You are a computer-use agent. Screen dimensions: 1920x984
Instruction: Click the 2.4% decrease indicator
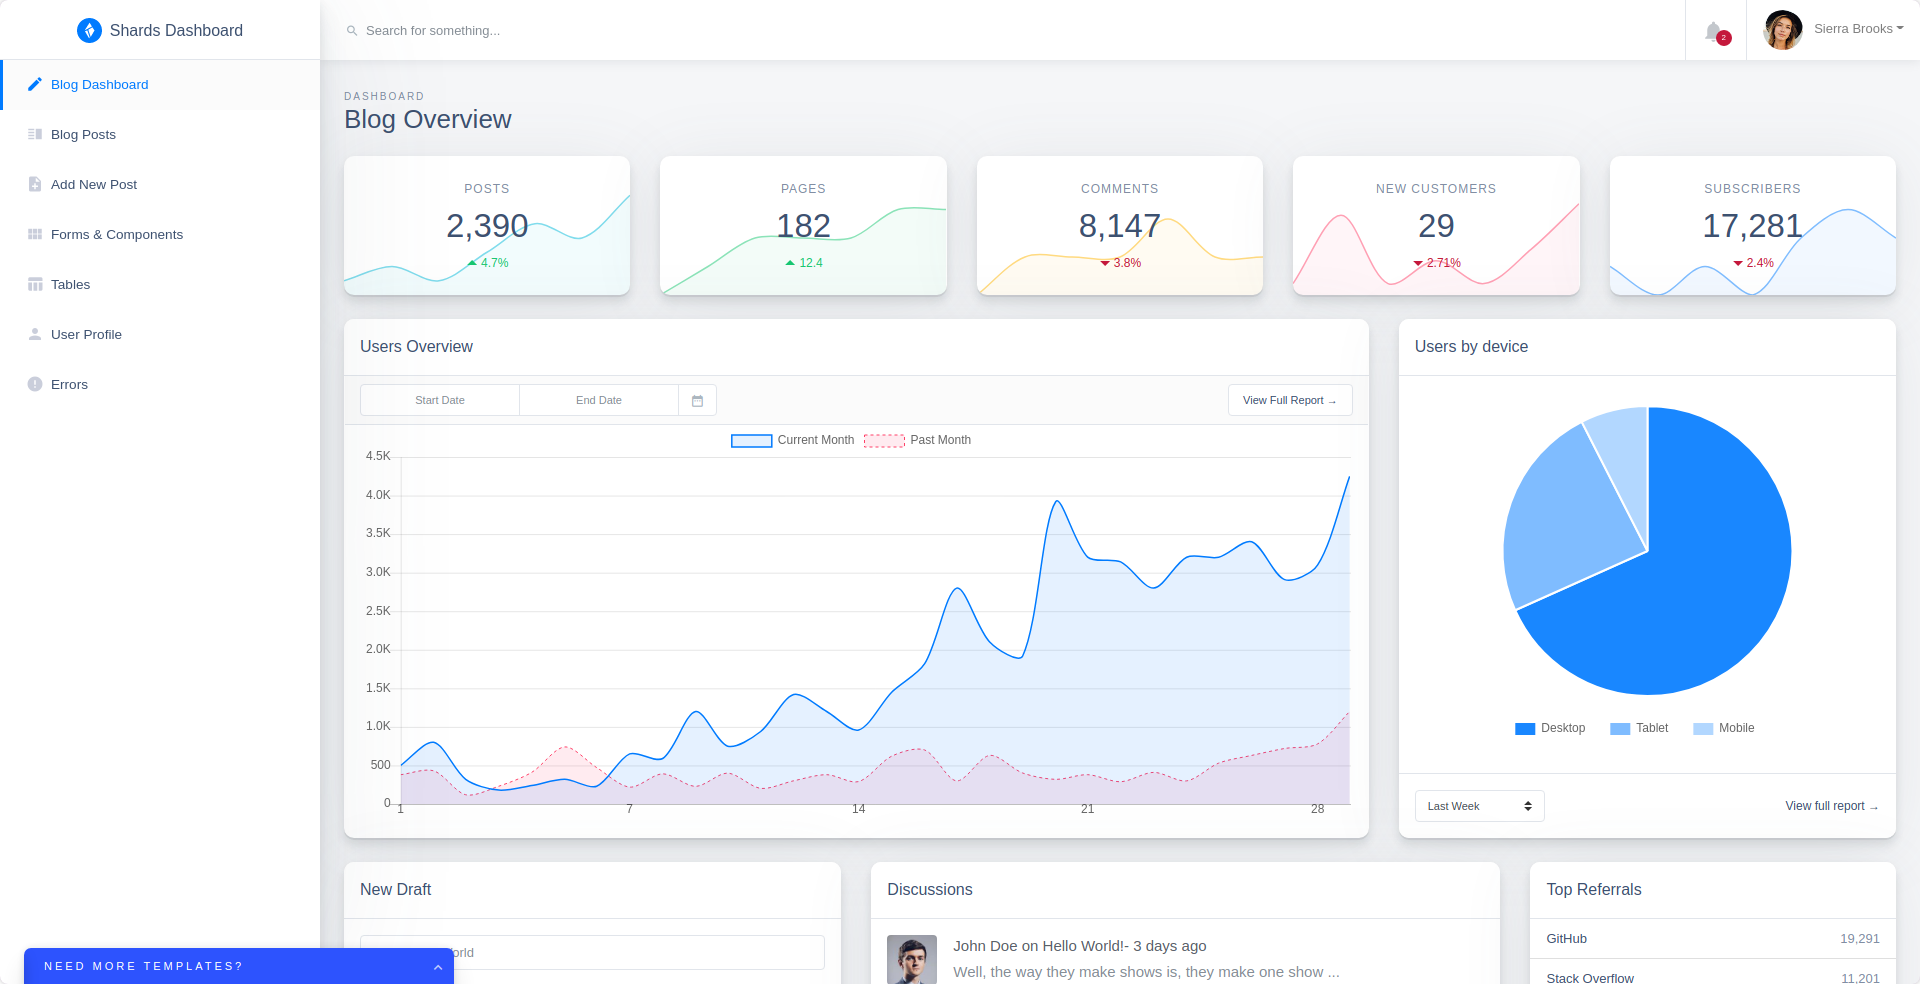pyautogui.click(x=1753, y=263)
